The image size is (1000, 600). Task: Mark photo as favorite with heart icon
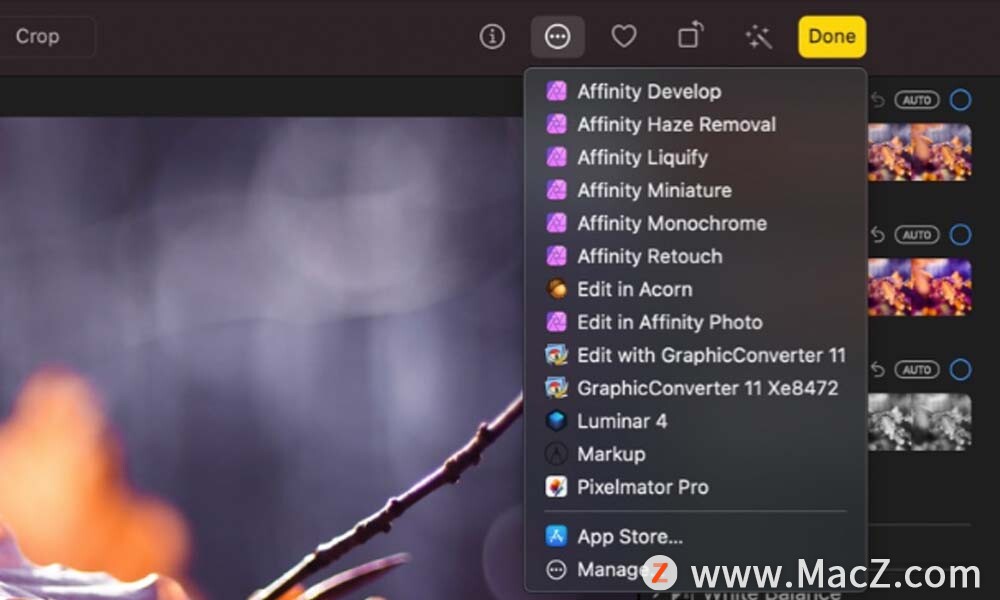pos(624,36)
